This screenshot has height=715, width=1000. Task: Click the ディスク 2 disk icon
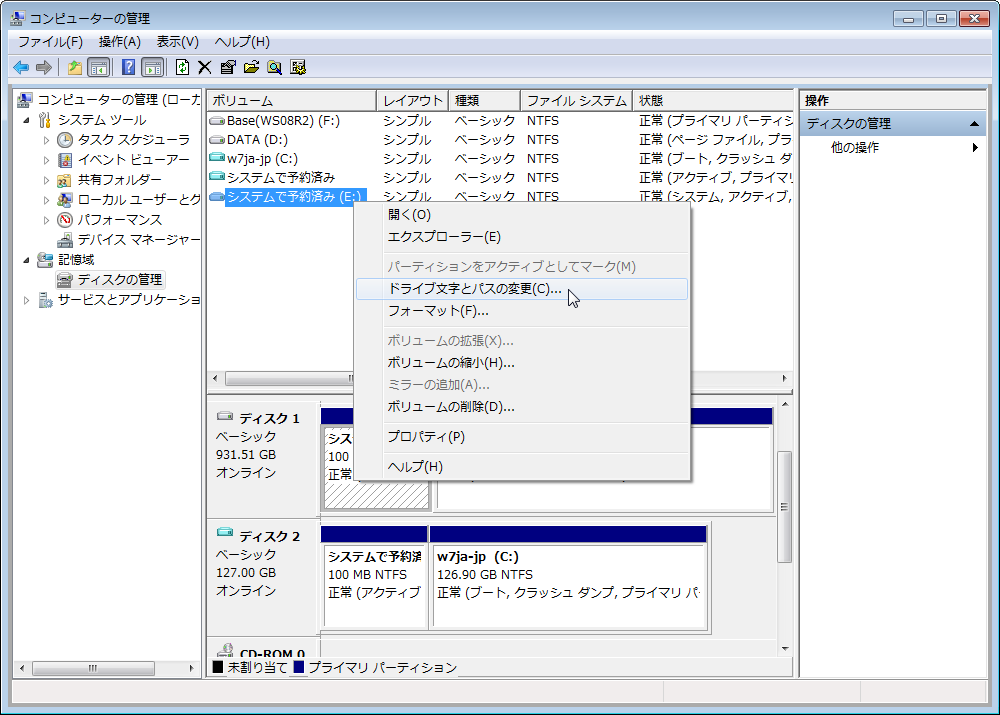[225, 533]
